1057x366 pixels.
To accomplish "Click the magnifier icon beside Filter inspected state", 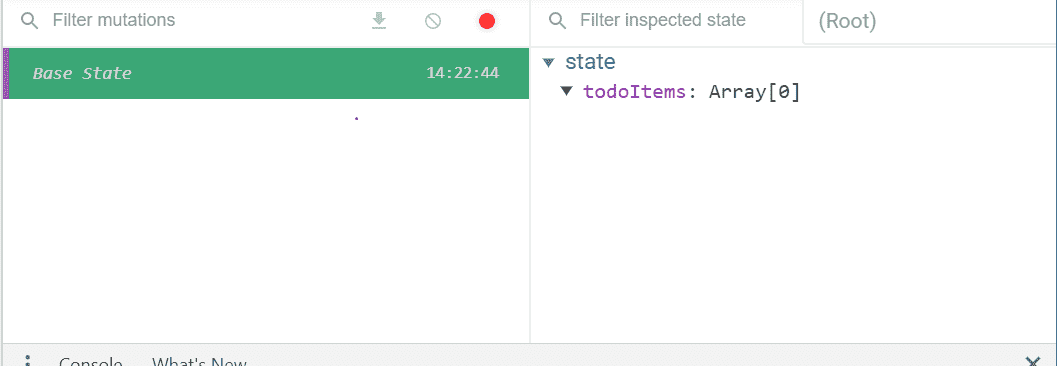I will 557,21.
